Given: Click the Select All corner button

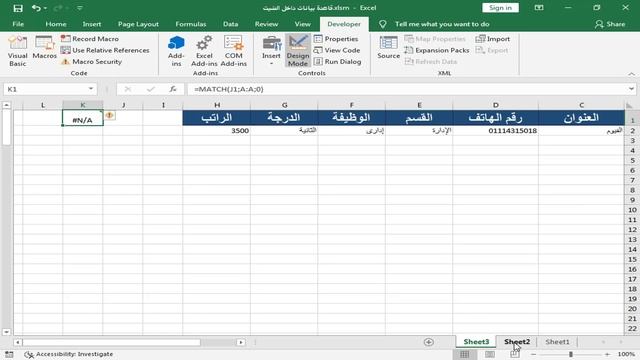Looking at the screenshot, I should coord(630,105).
